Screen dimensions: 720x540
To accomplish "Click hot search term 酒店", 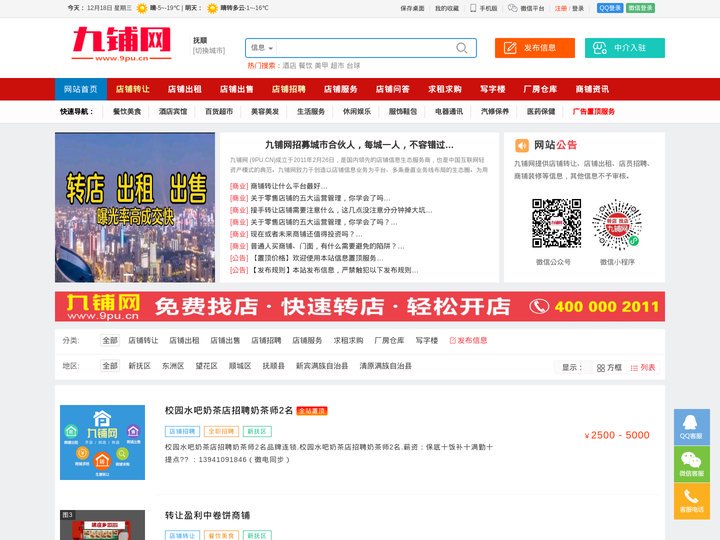I will click(x=289, y=66).
